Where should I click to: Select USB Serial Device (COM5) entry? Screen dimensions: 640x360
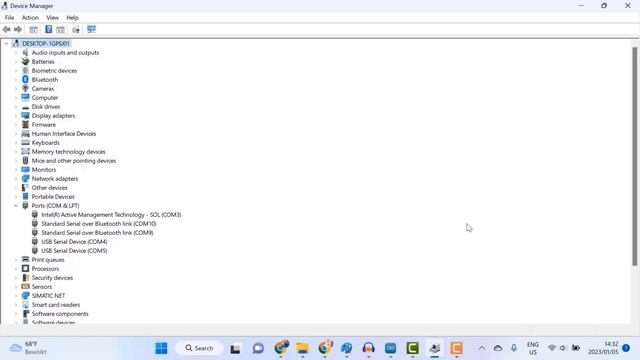click(74, 251)
